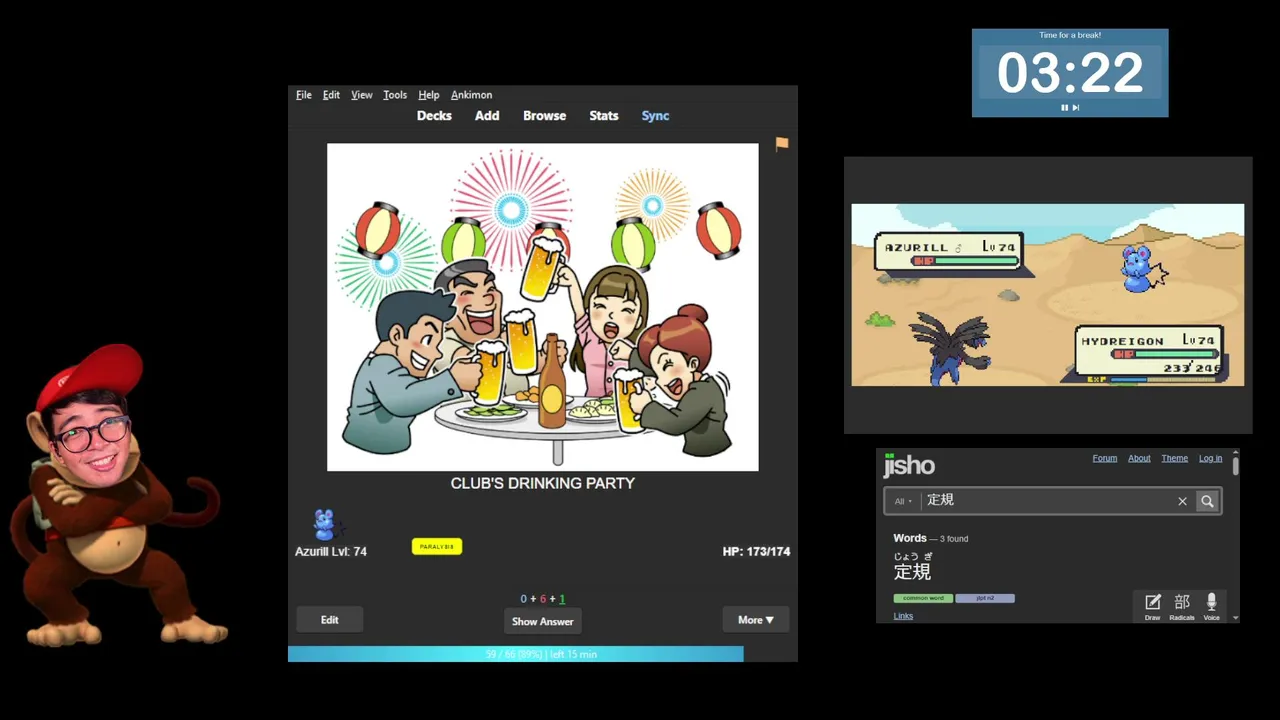Viewport: 1280px width, 720px height.
Task: Open the Draw input tool
Action: pyautogui.click(x=1152, y=606)
